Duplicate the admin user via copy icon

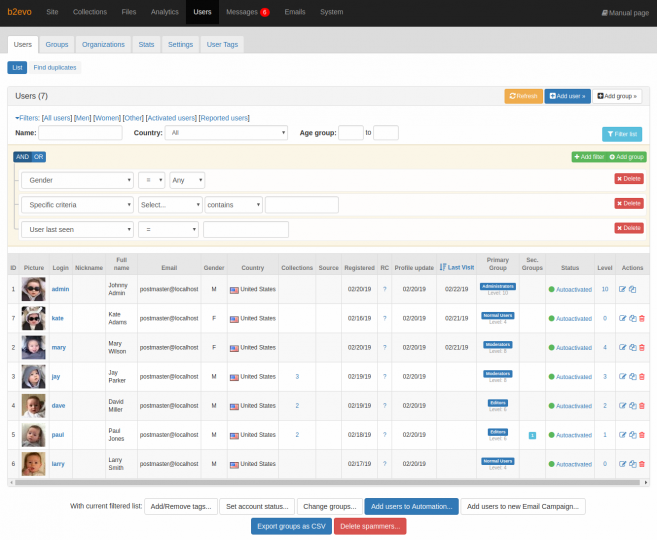pos(632,289)
